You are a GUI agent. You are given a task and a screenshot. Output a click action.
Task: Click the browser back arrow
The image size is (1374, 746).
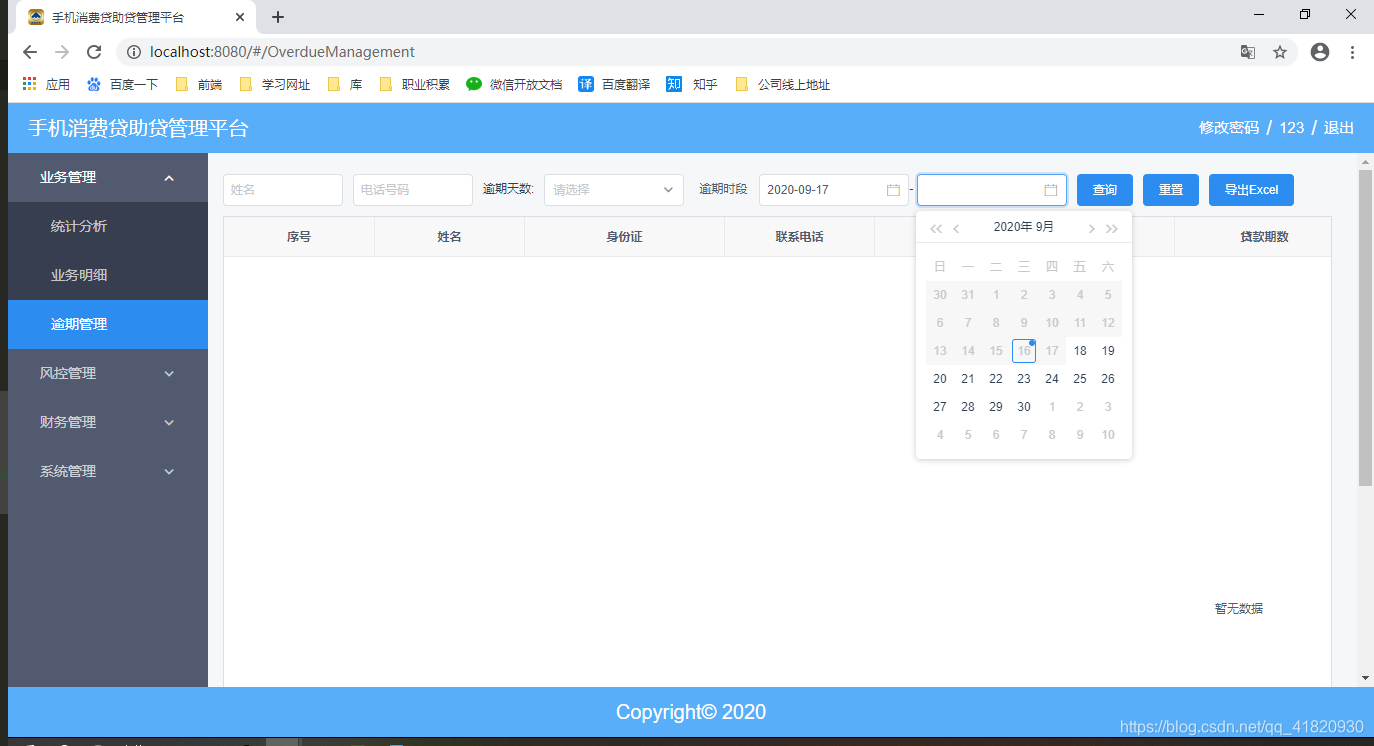click(30, 52)
